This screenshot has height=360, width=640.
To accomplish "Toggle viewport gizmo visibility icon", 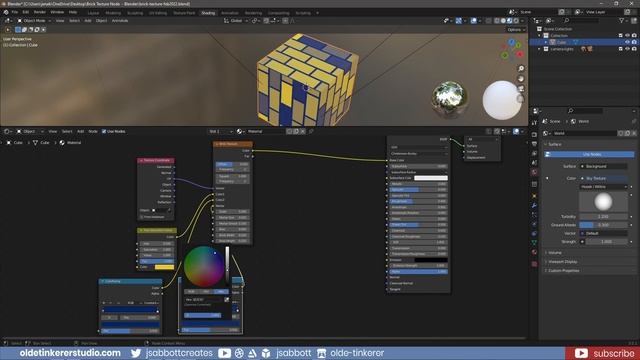I will tap(459, 20).
